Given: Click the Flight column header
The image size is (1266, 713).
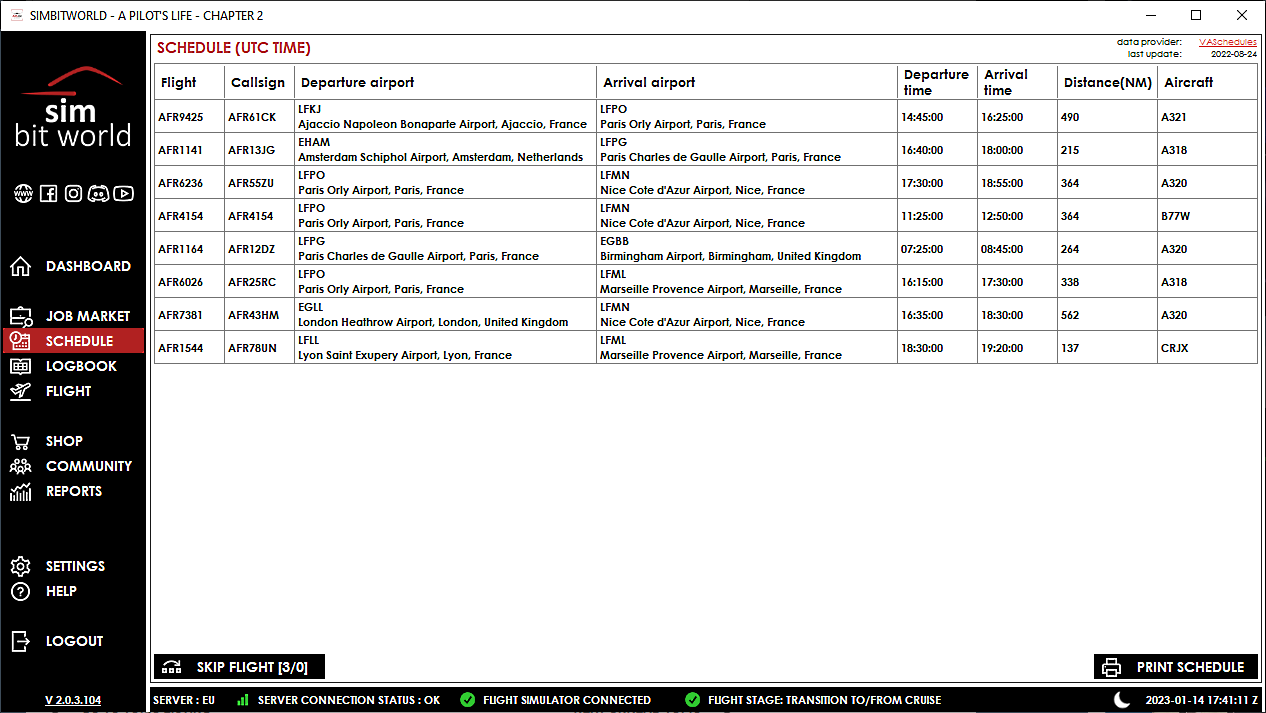Looking at the screenshot, I should pyautogui.click(x=189, y=82).
